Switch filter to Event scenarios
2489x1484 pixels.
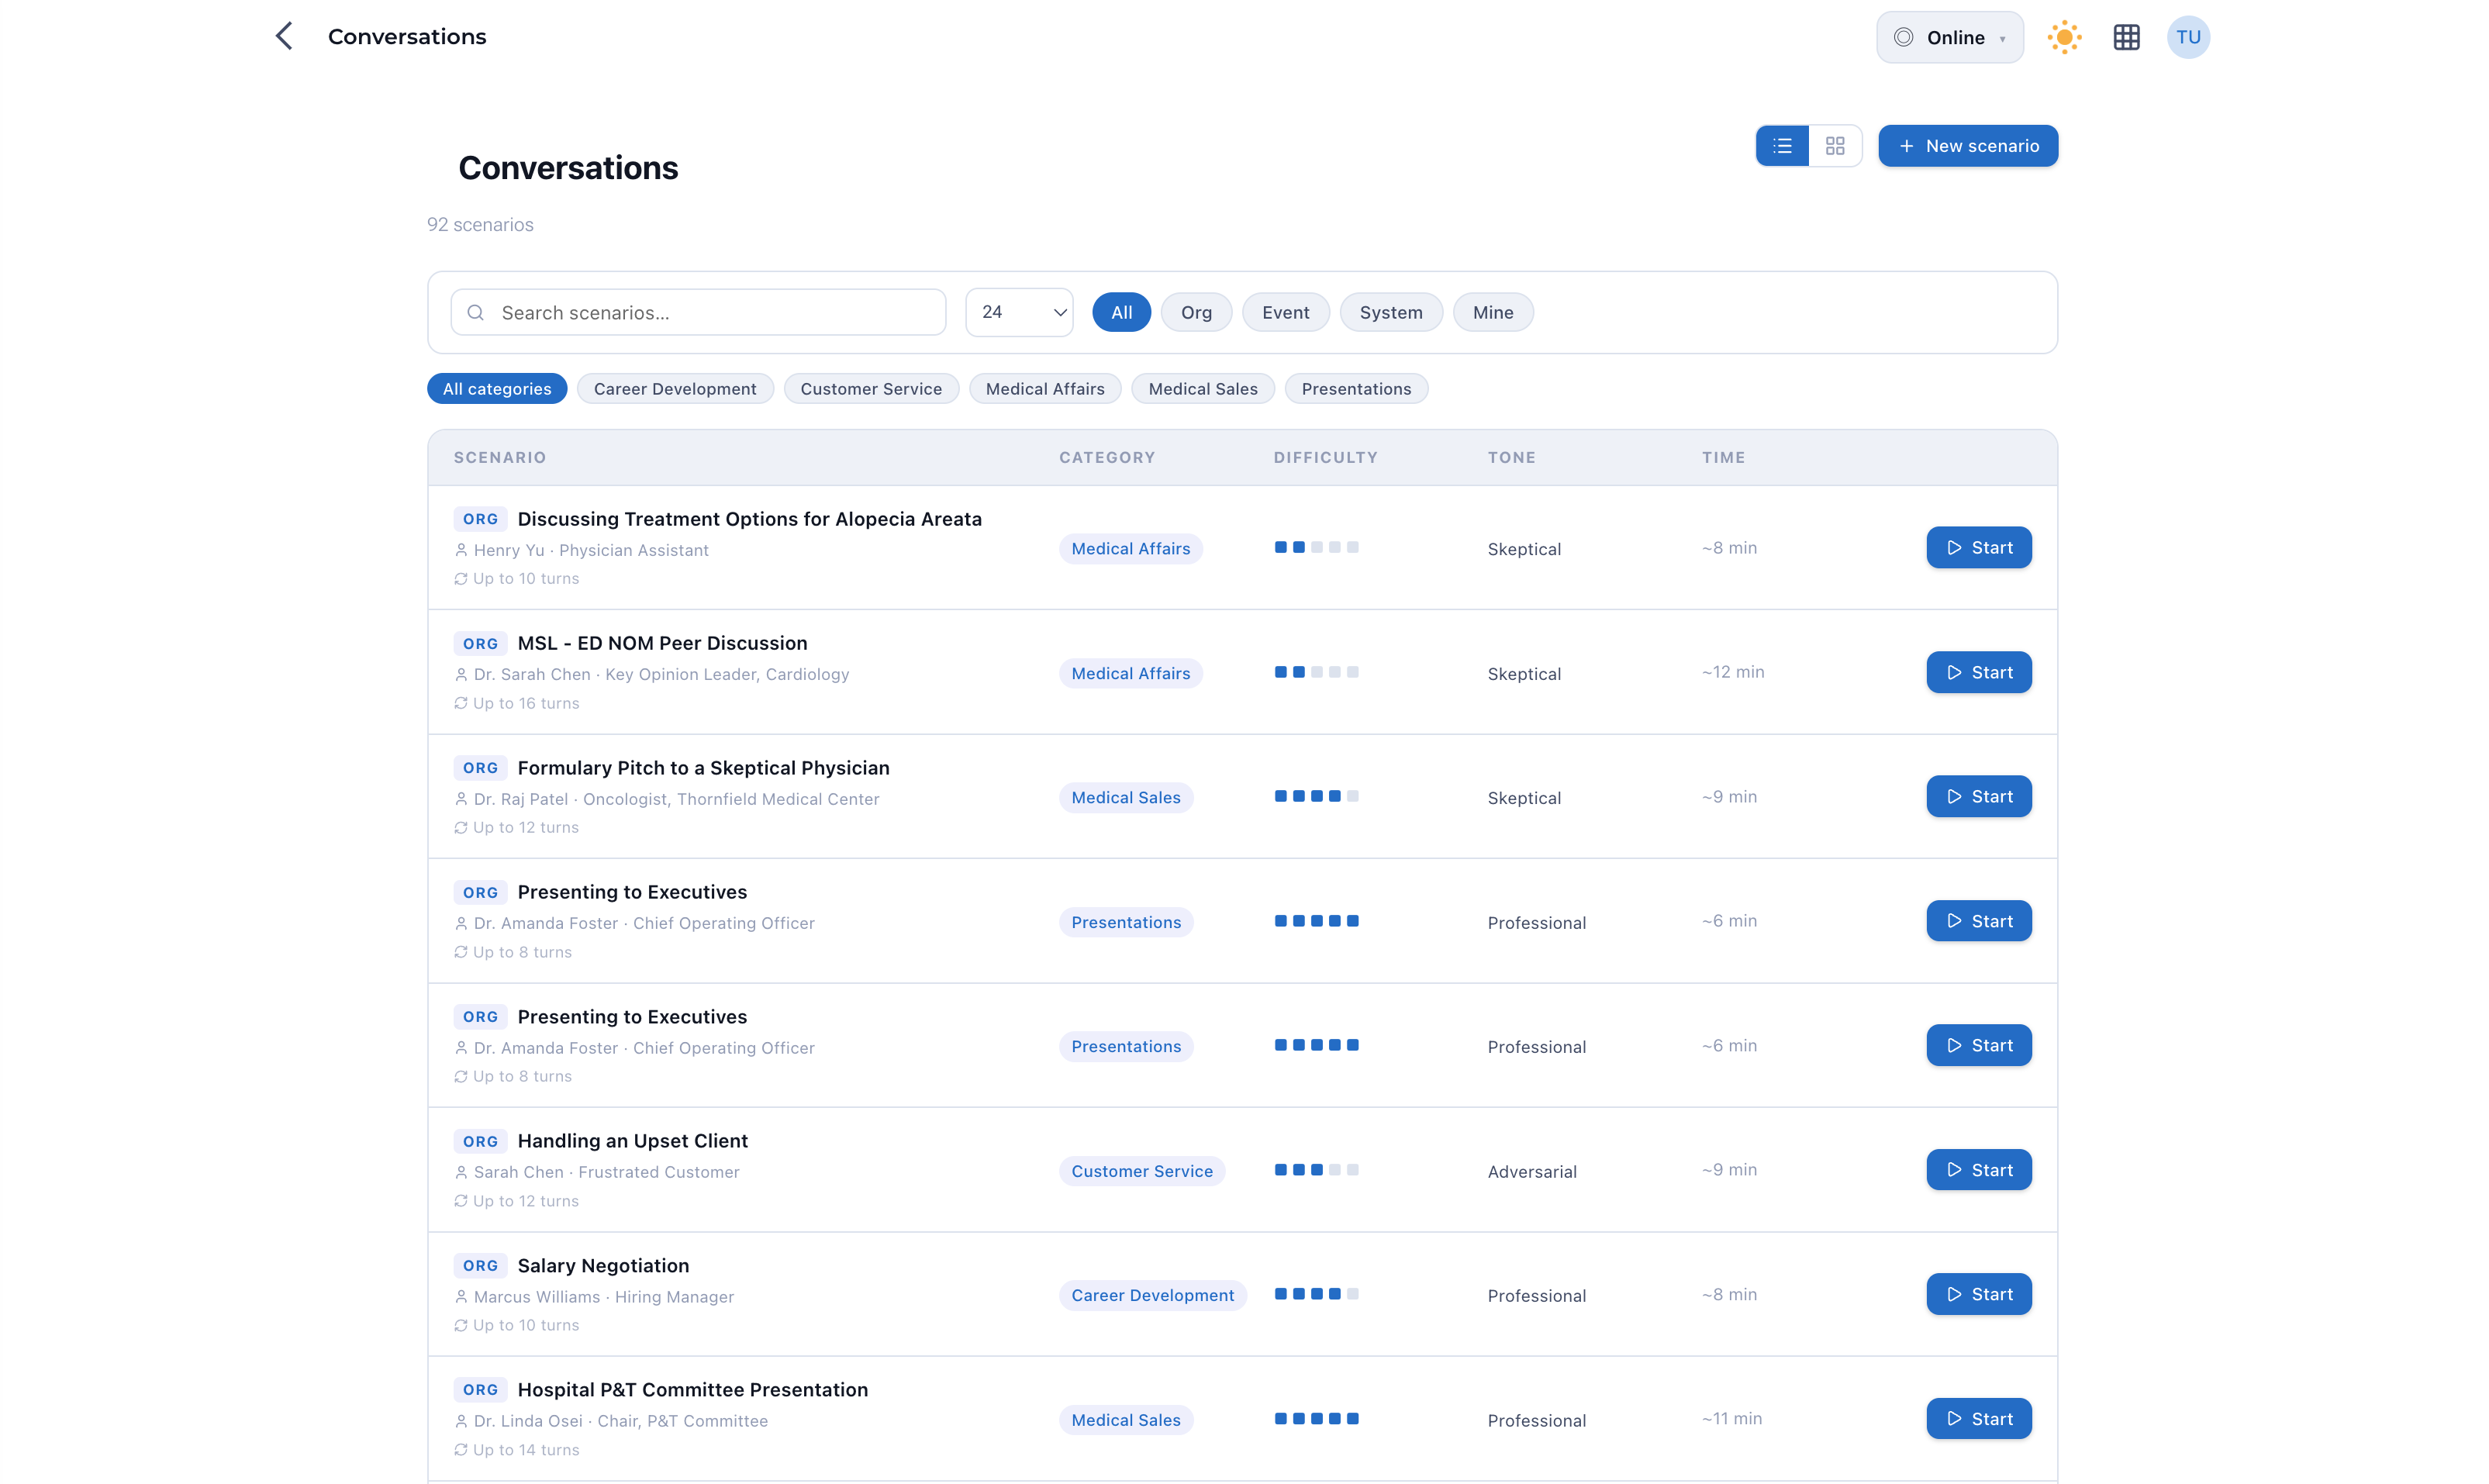coord(1285,312)
